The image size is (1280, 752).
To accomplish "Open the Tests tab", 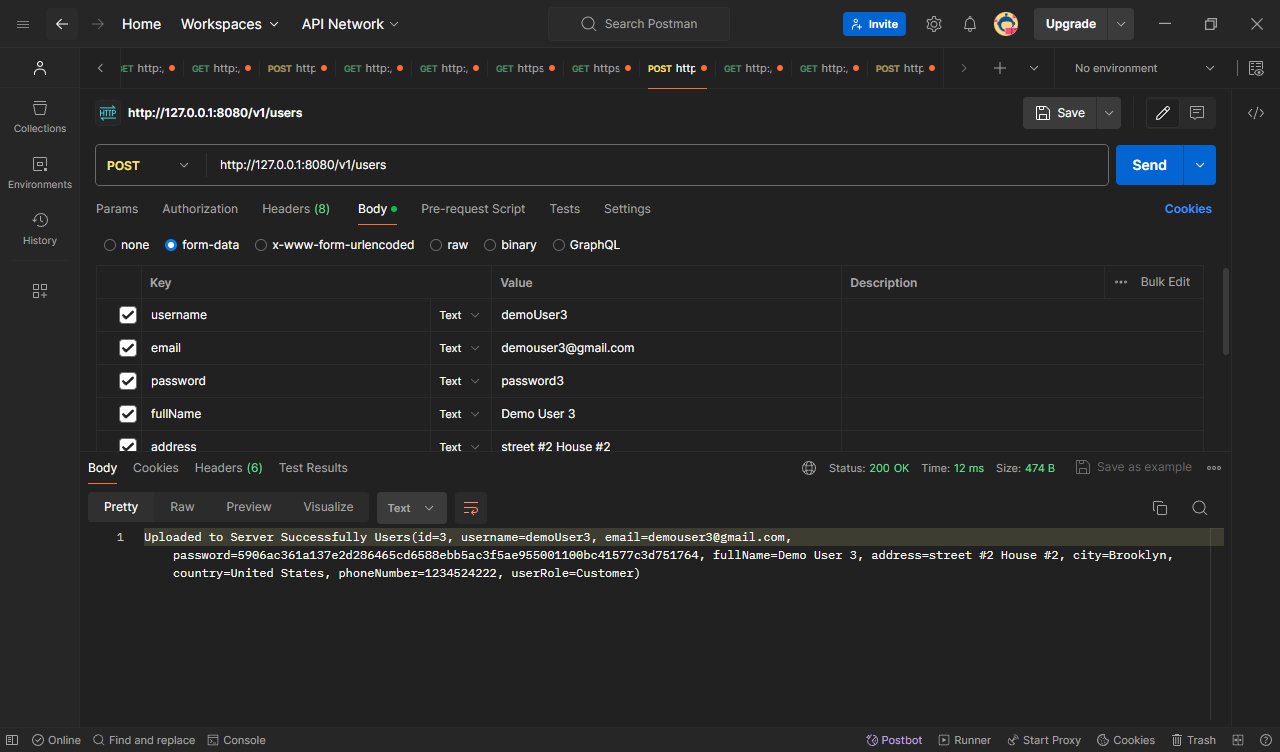I will click(x=564, y=209).
